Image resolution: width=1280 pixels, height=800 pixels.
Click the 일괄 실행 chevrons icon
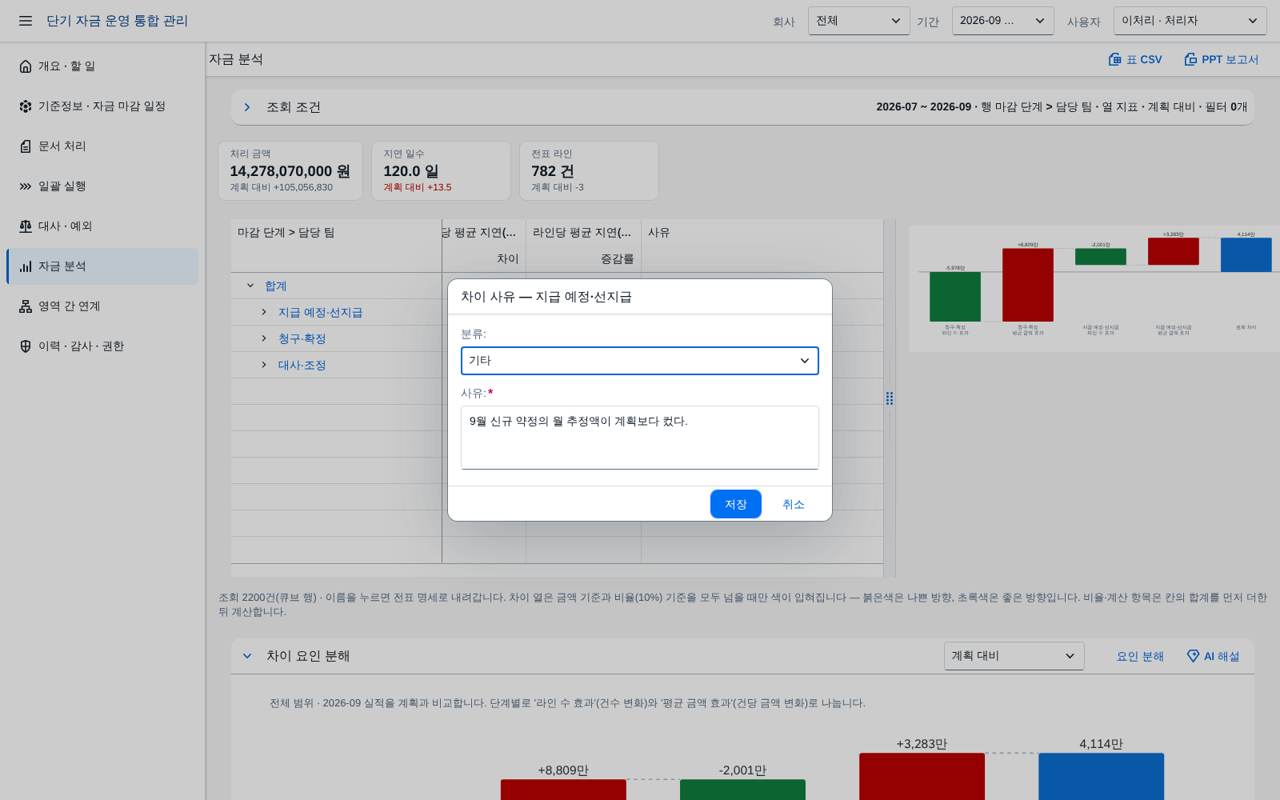[x=26, y=186]
